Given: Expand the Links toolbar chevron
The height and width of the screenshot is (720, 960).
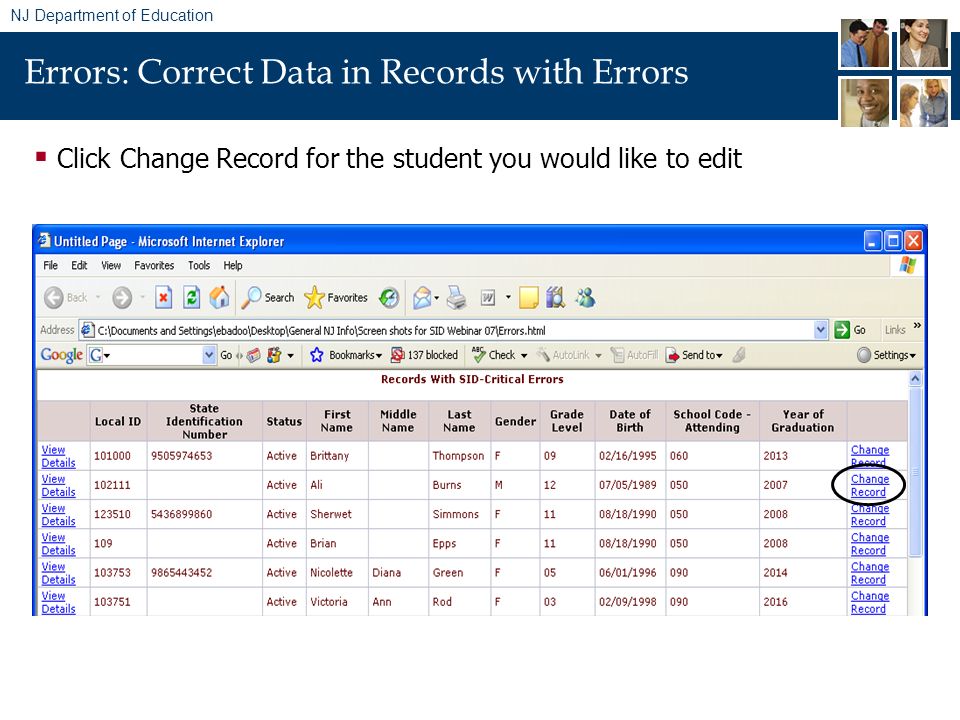Looking at the screenshot, I should click(917, 326).
